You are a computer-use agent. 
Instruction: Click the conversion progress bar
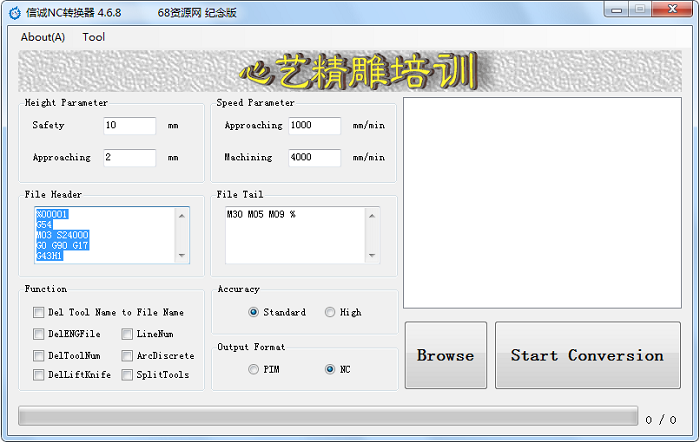(x=327, y=416)
